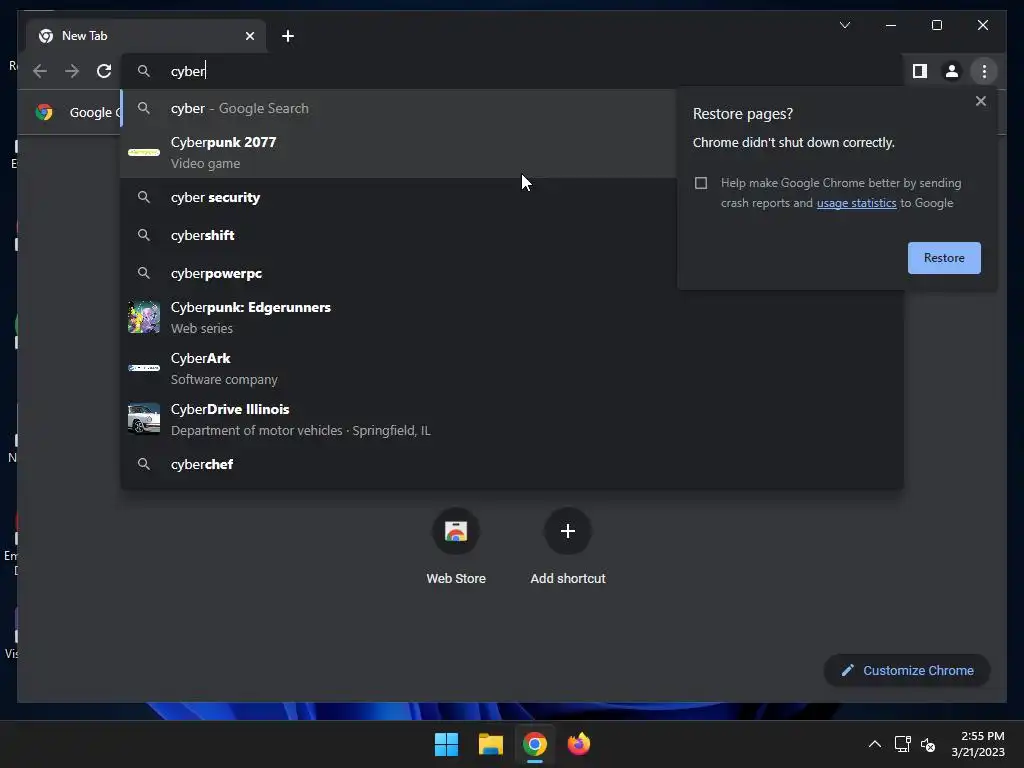The height and width of the screenshot is (768, 1024).
Task: Close the New Tab tab
Action: (x=249, y=36)
